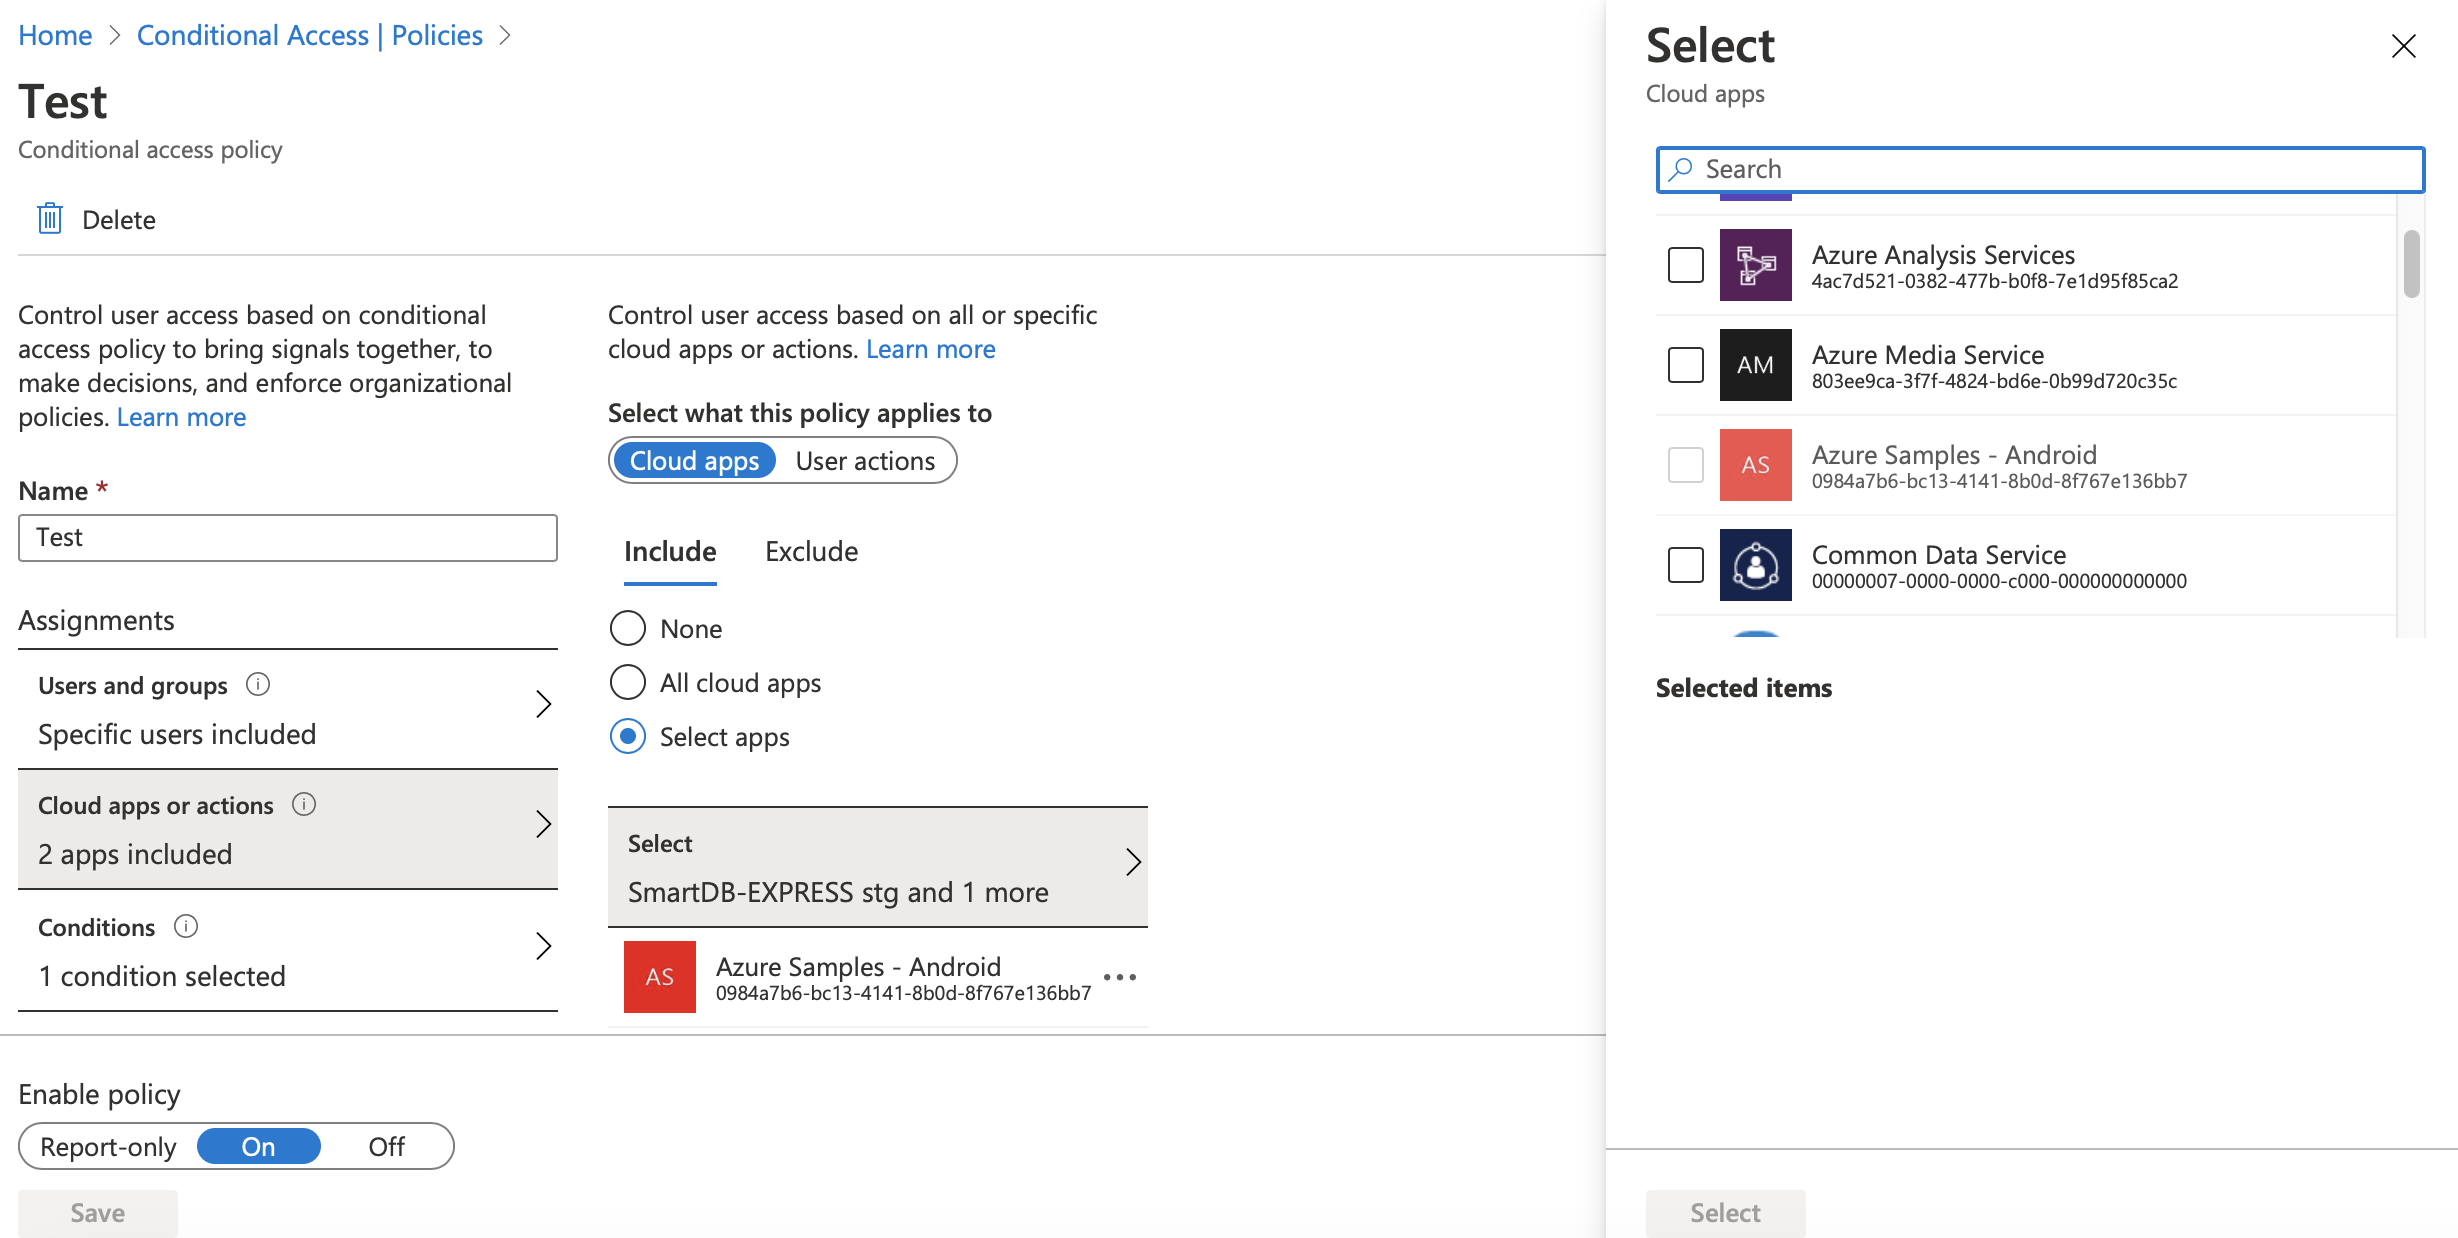The width and height of the screenshot is (2458, 1238).
Task: Expand the Conditions section
Action: (x=544, y=945)
